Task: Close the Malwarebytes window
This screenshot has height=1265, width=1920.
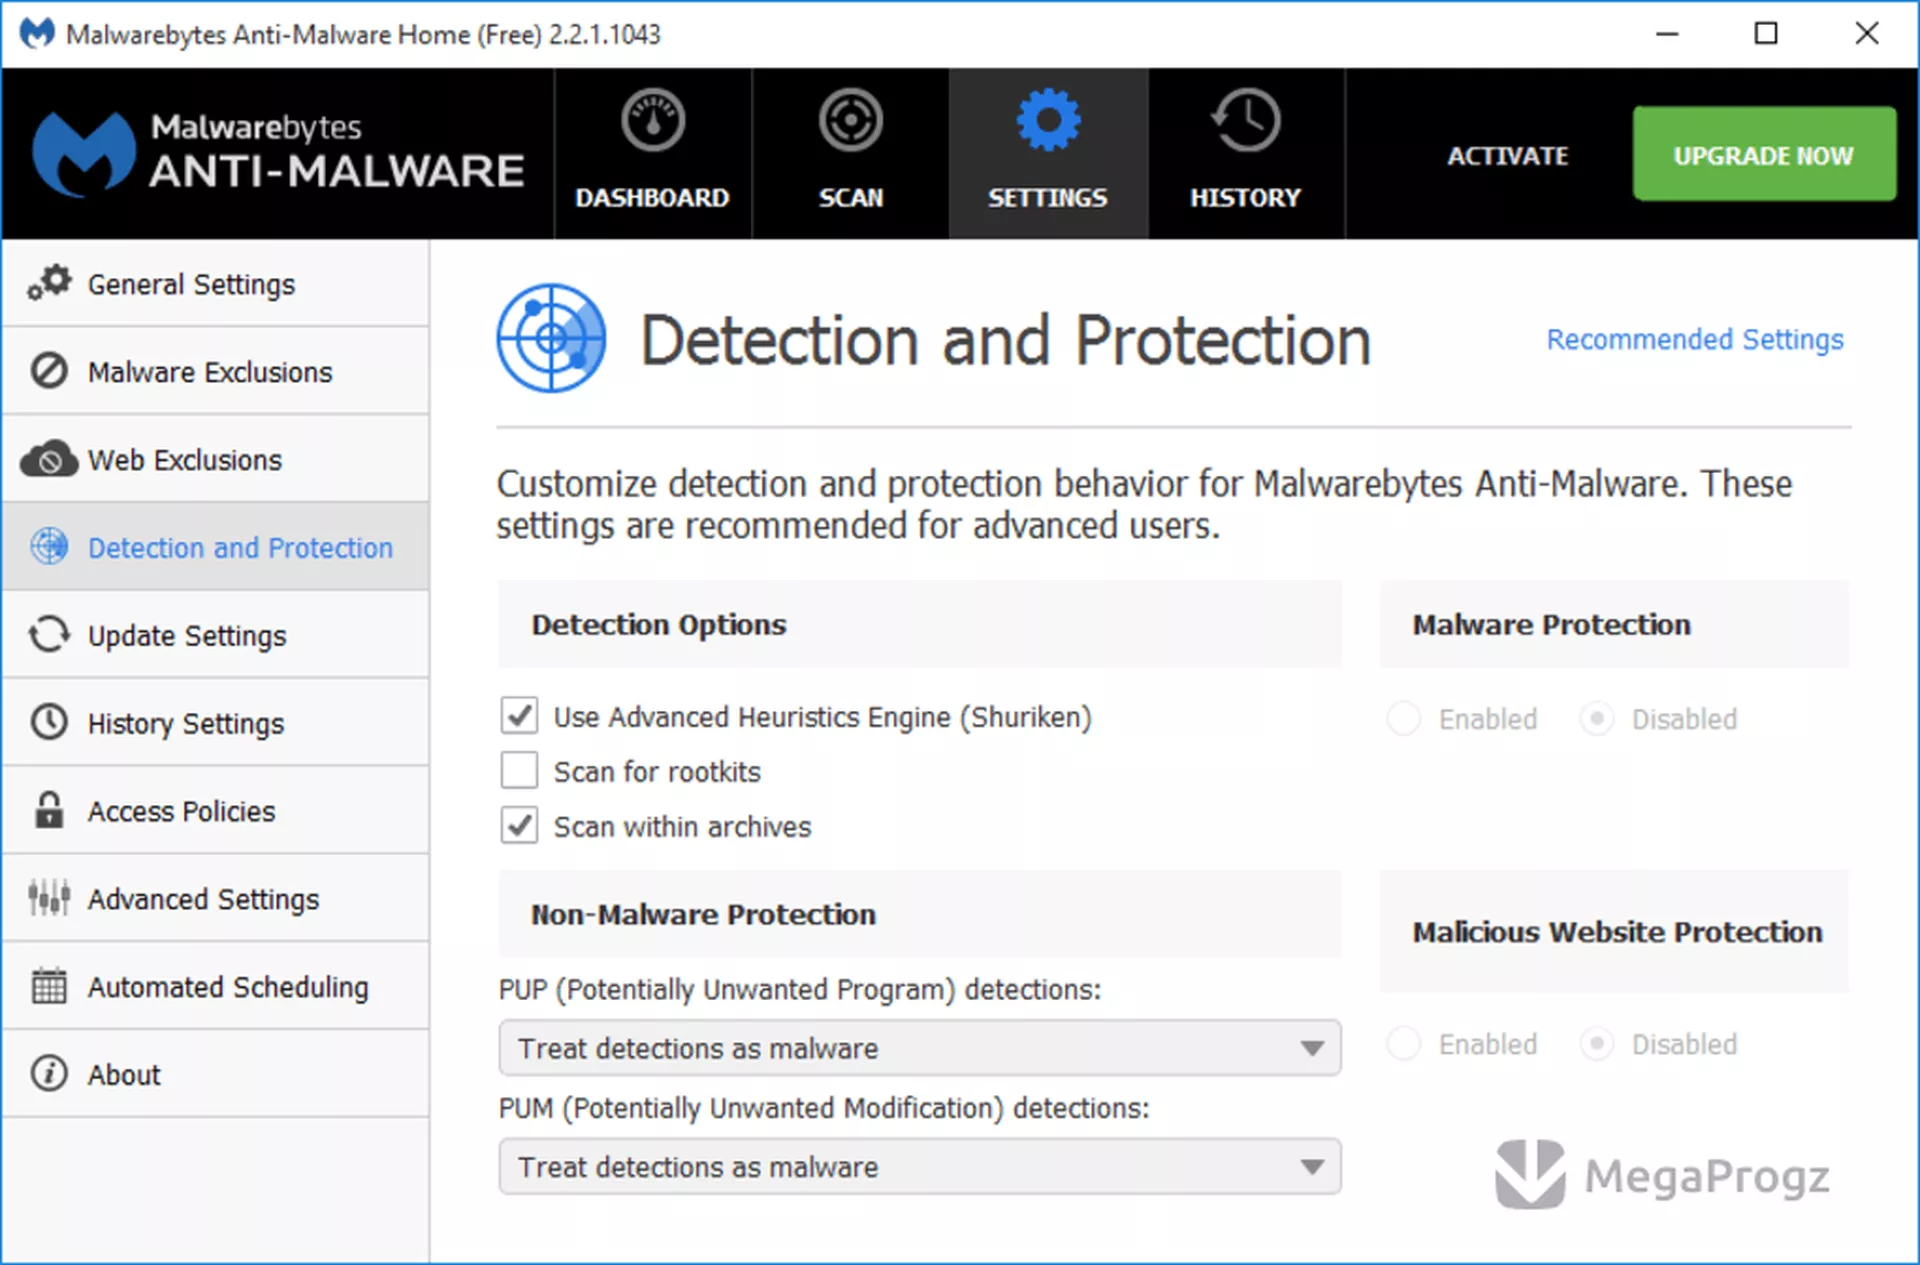Action: click(1866, 34)
